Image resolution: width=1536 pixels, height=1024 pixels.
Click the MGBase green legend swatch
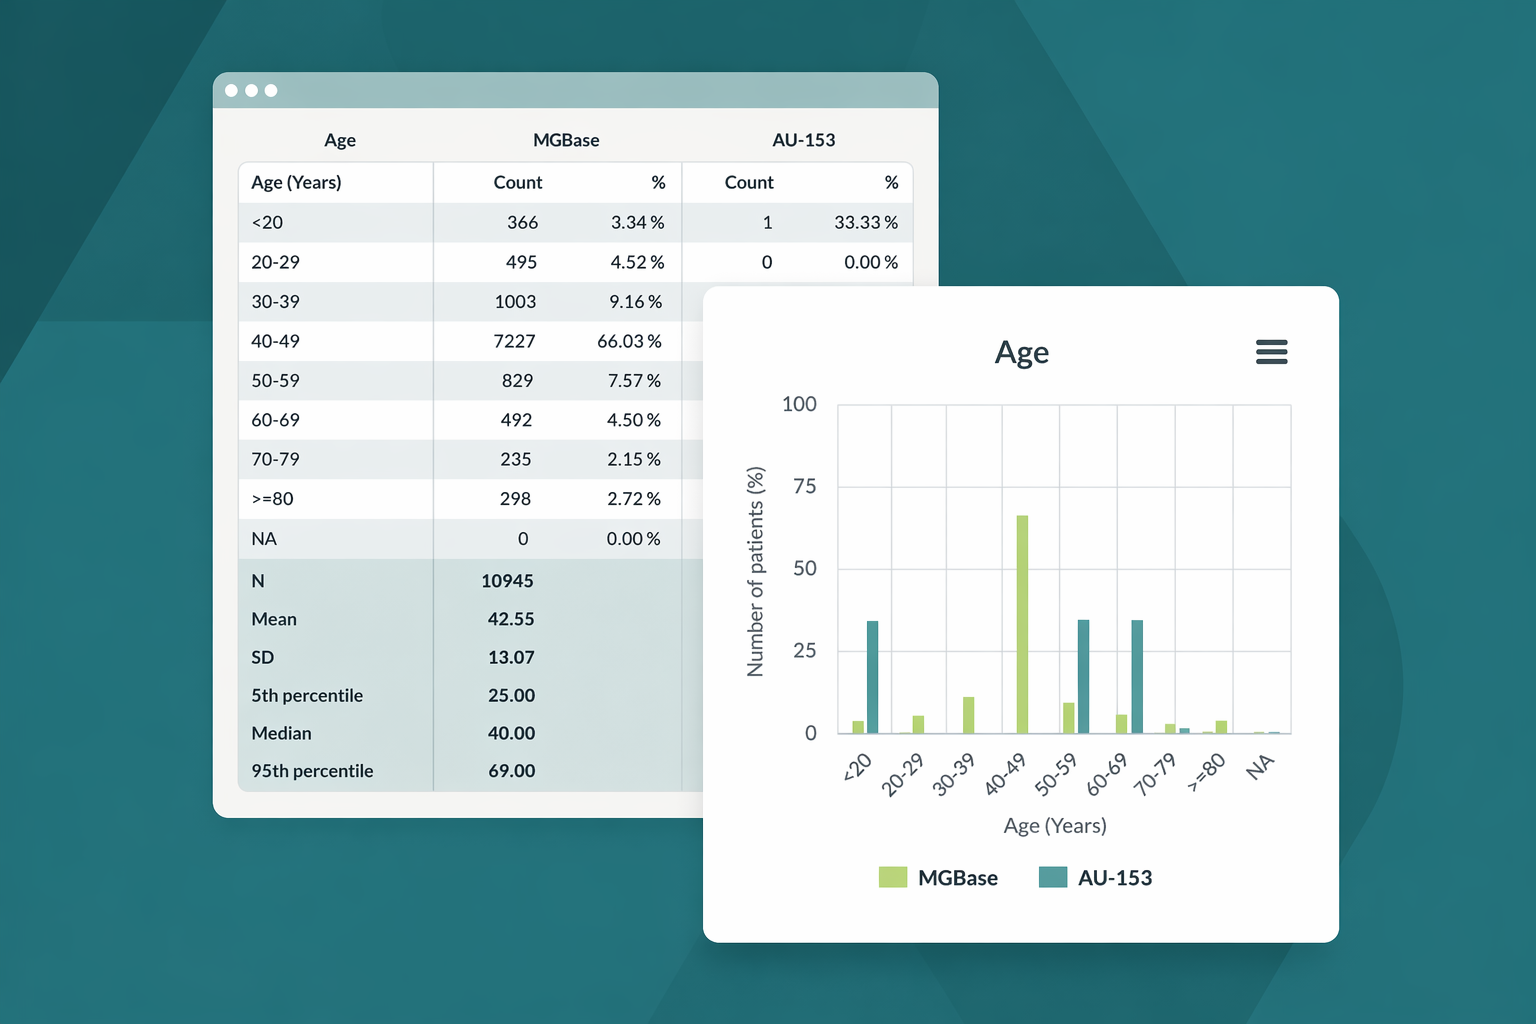click(893, 877)
